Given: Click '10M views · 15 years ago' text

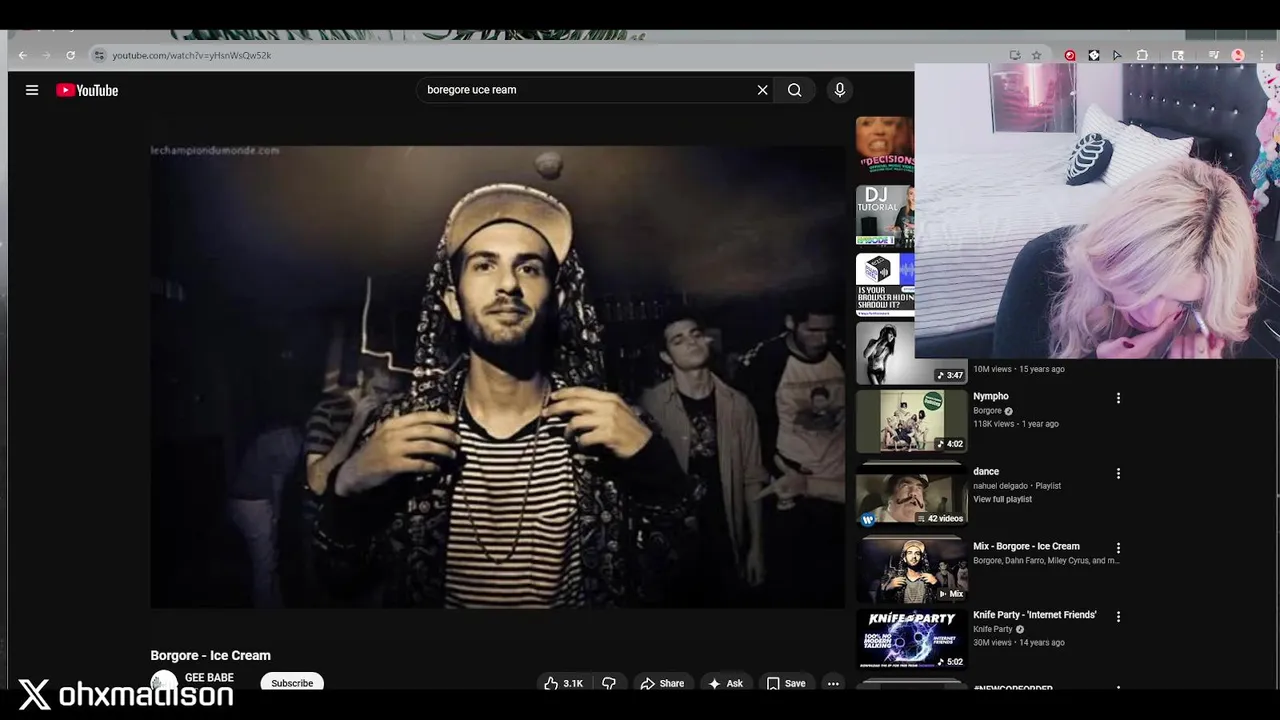Looking at the screenshot, I should pos(1019,369).
